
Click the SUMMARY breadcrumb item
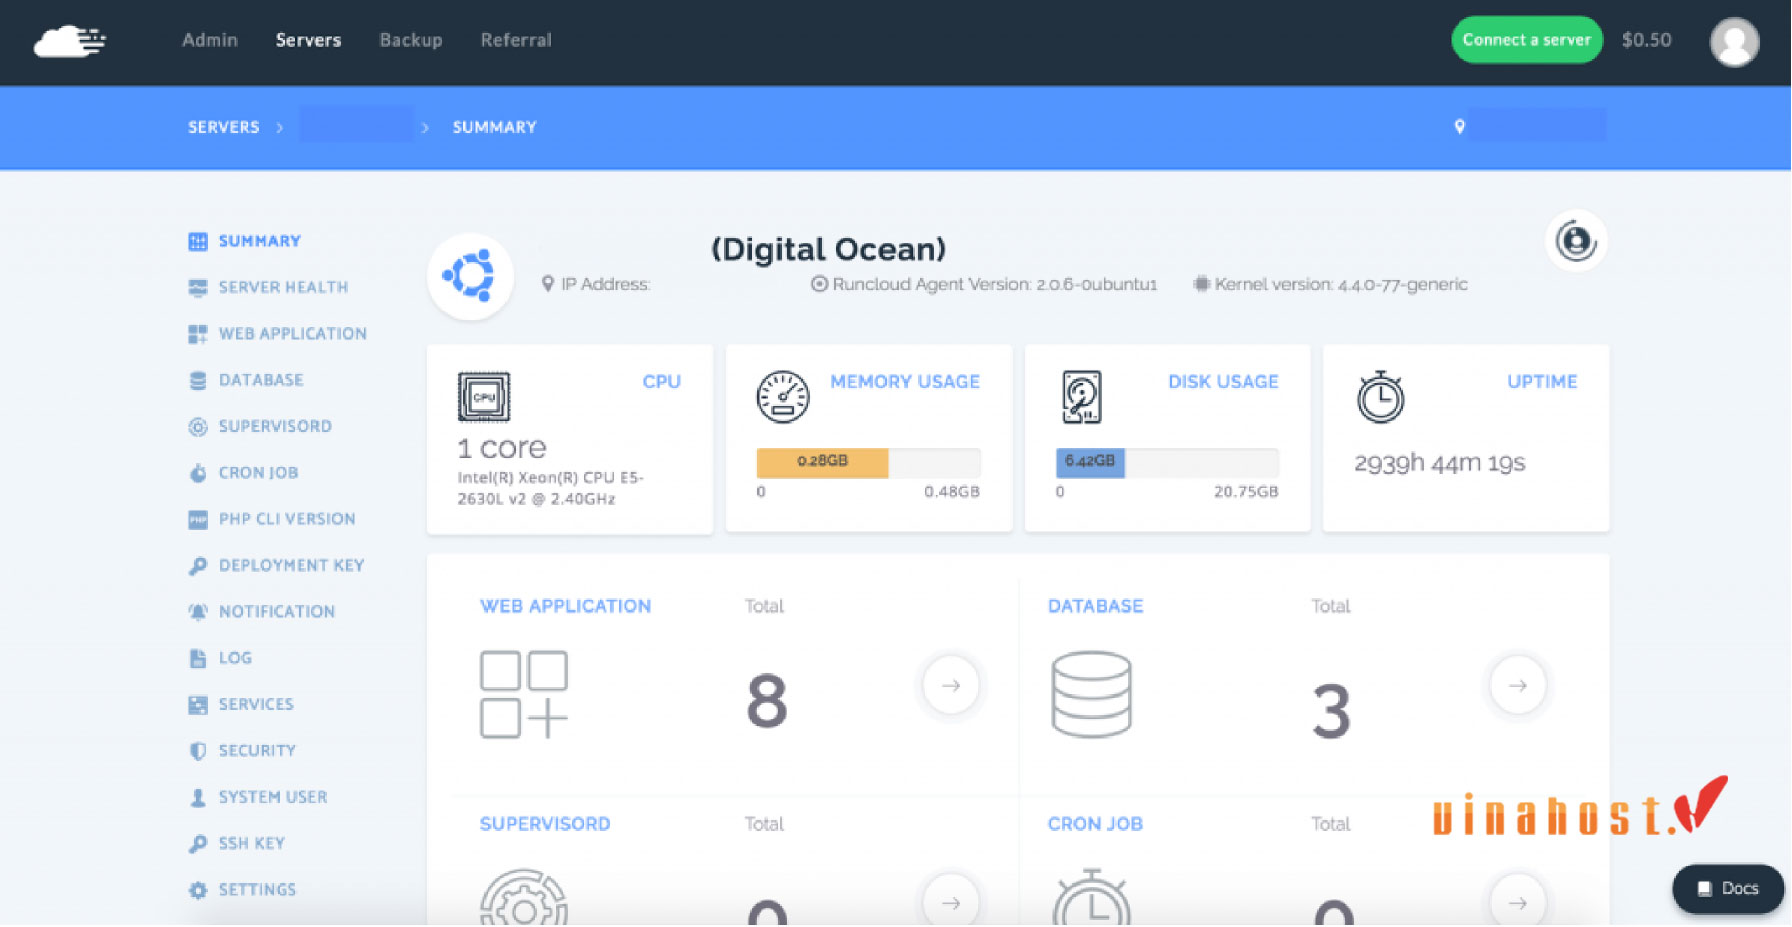pos(494,127)
